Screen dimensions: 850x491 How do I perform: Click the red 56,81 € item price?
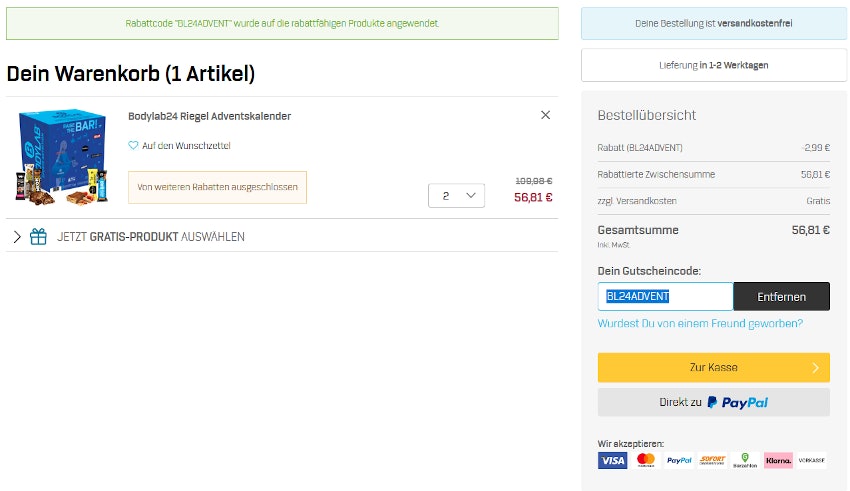[533, 197]
